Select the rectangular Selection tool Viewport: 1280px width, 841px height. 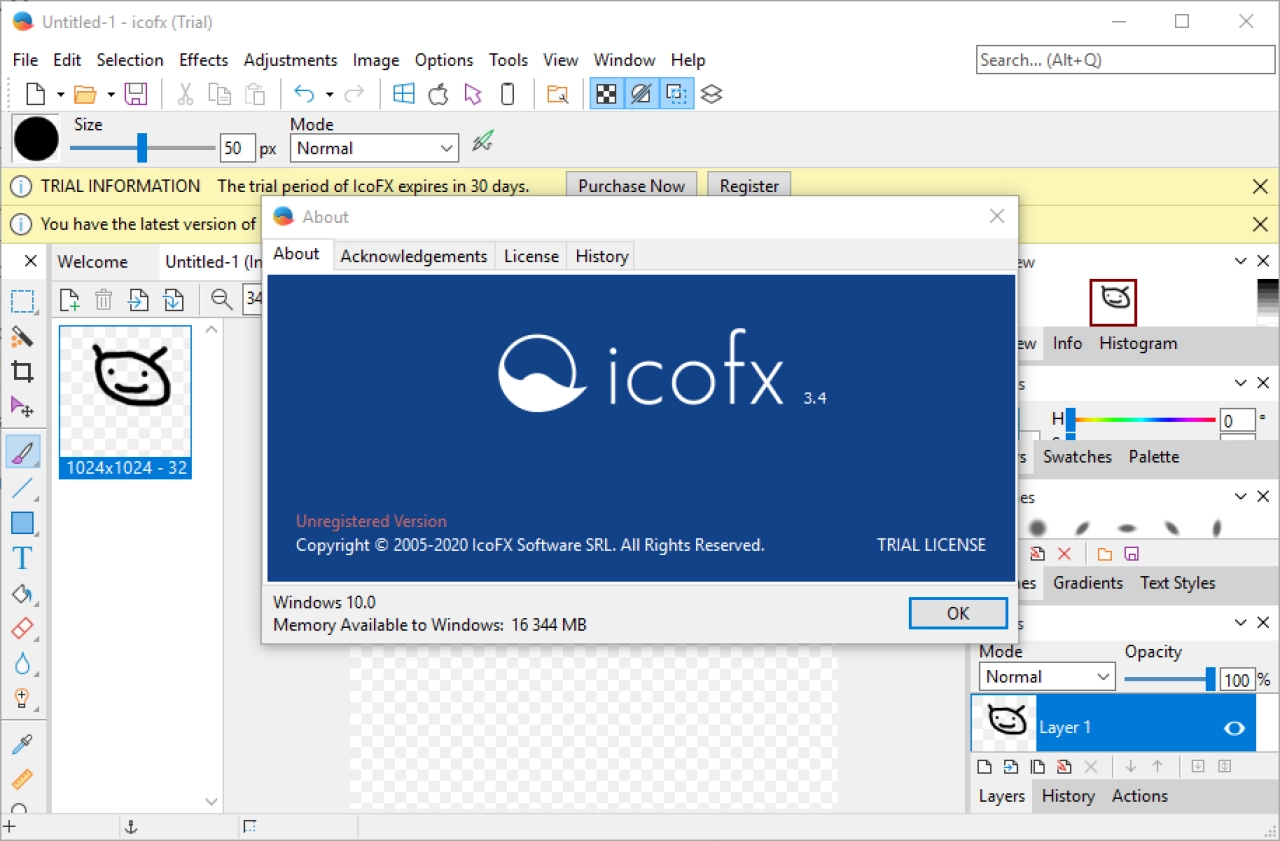pyautogui.click(x=22, y=301)
